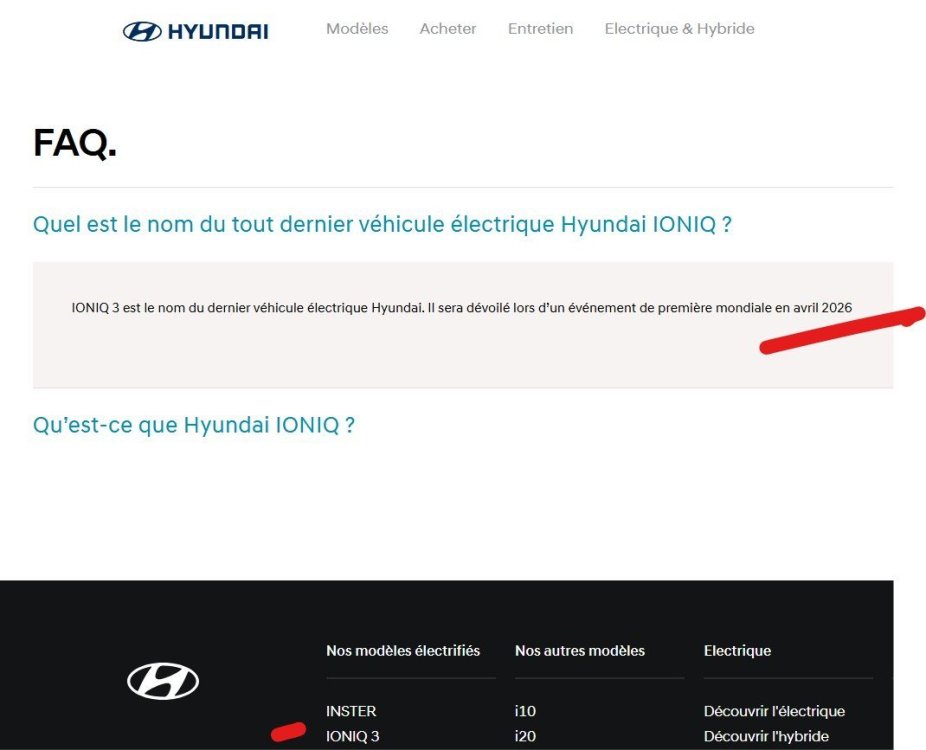Click the Nos modèles électrifiés footer heading
The width and height of the screenshot is (926, 750).
403,651
